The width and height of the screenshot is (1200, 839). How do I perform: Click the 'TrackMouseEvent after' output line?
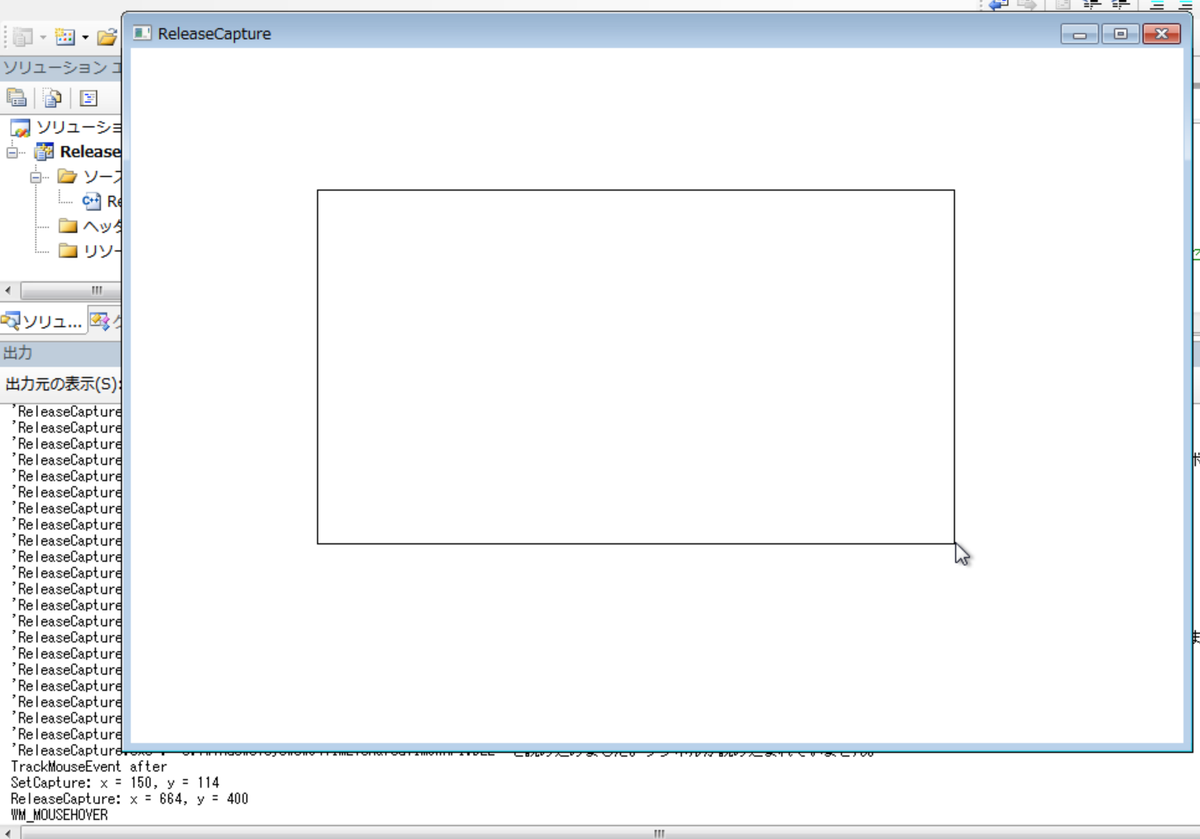(89, 767)
